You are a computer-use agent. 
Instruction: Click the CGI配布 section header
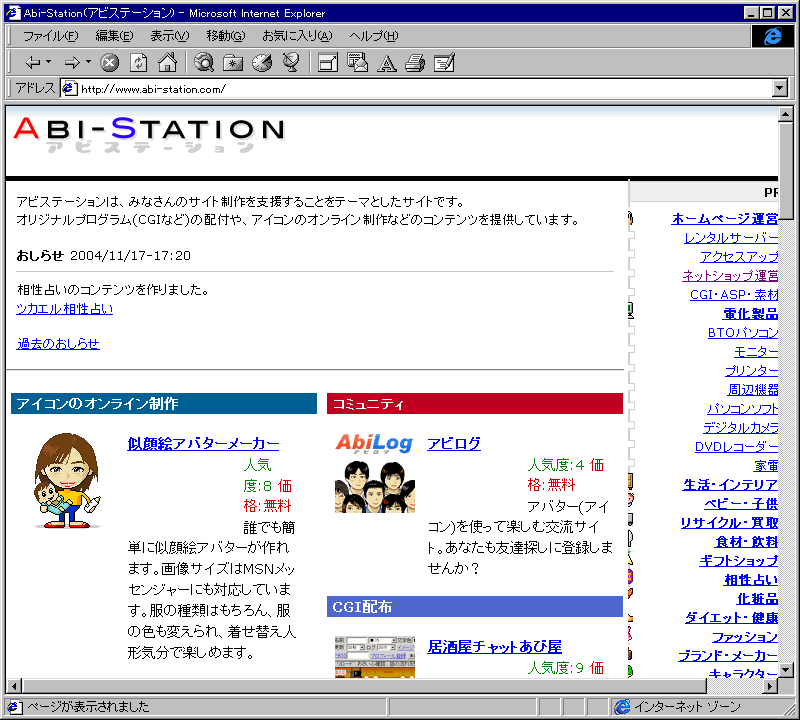[x=474, y=607]
